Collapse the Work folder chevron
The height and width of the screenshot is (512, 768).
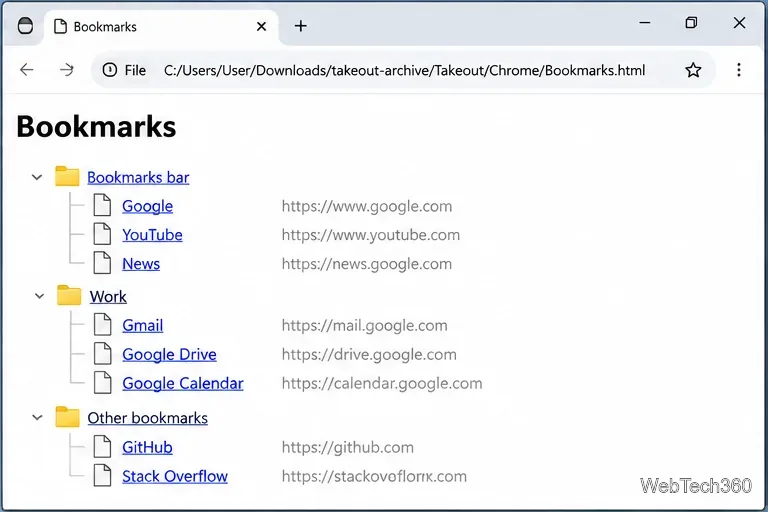point(40,296)
